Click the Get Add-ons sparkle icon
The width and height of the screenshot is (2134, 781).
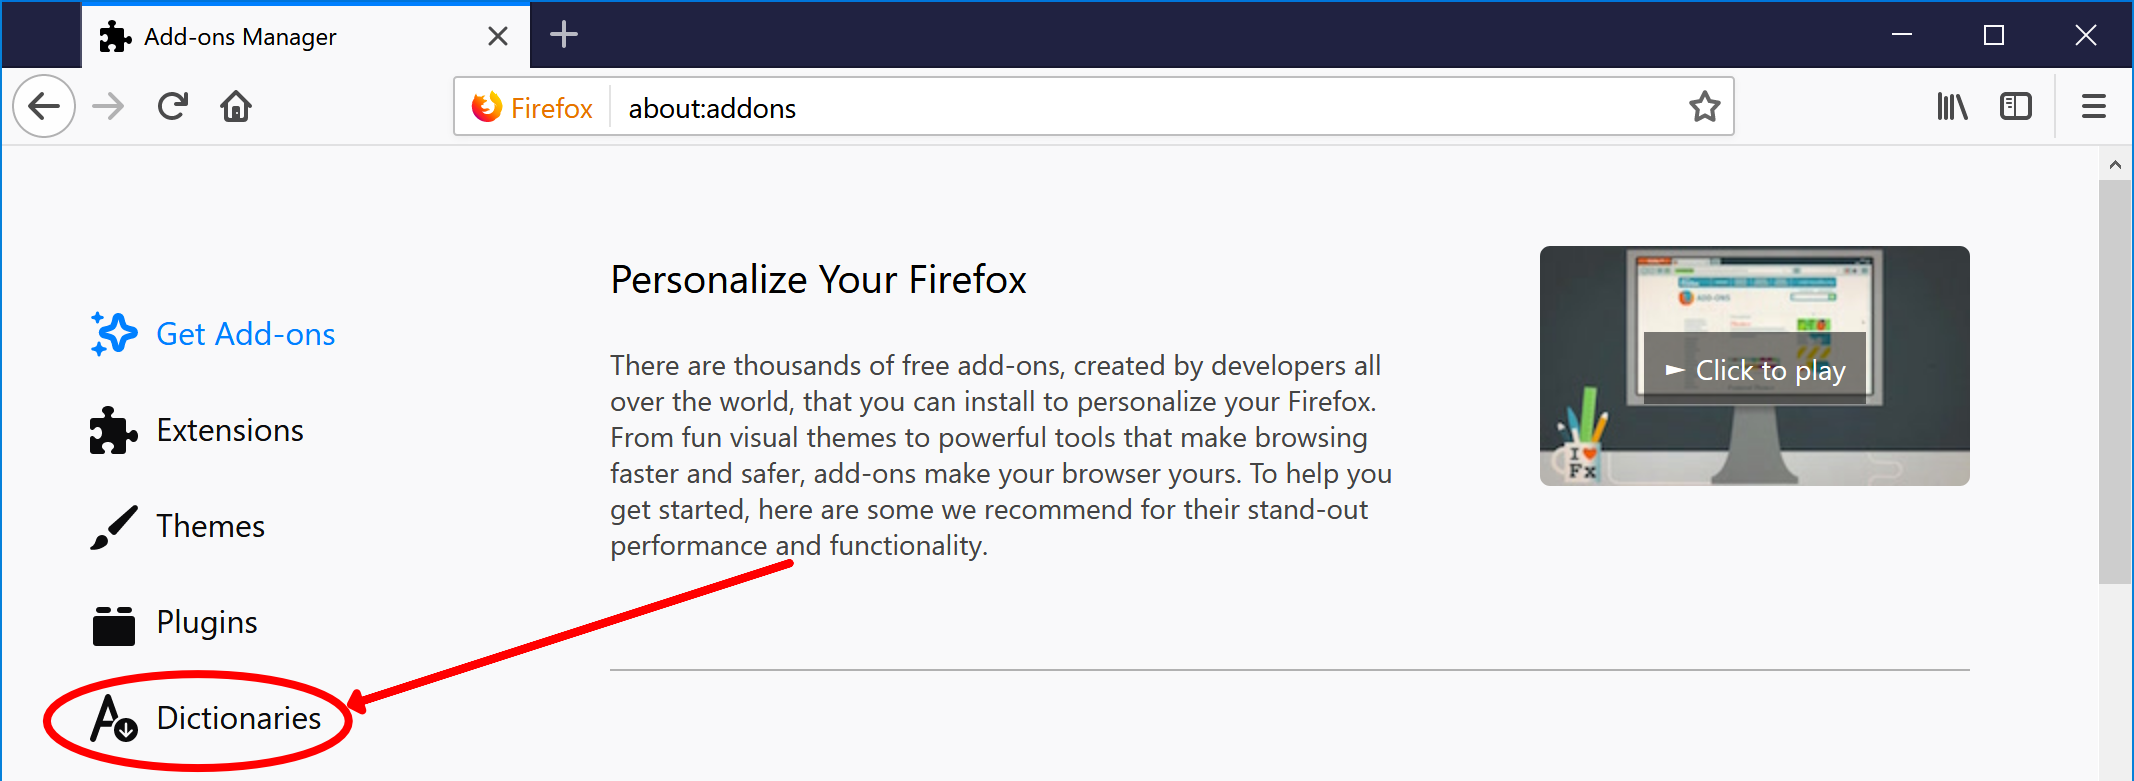(114, 334)
